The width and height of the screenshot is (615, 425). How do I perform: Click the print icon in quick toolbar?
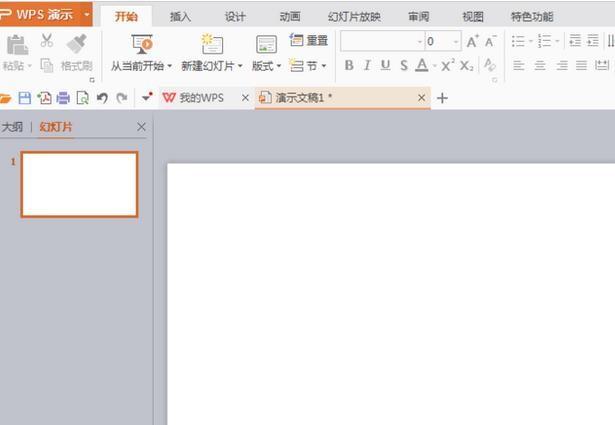pyautogui.click(x=63, y=98)
